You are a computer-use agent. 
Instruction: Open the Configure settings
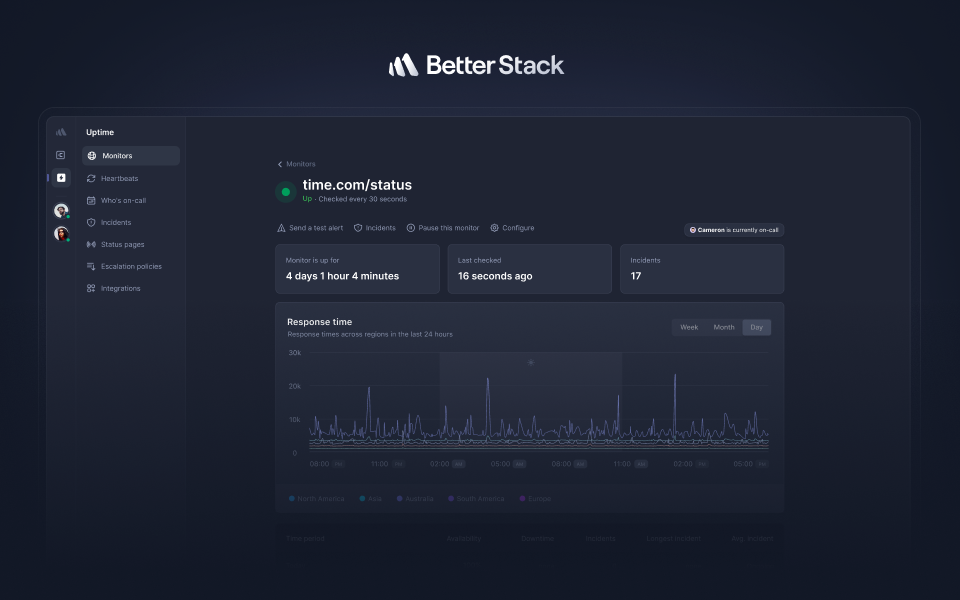click(512, 228)
